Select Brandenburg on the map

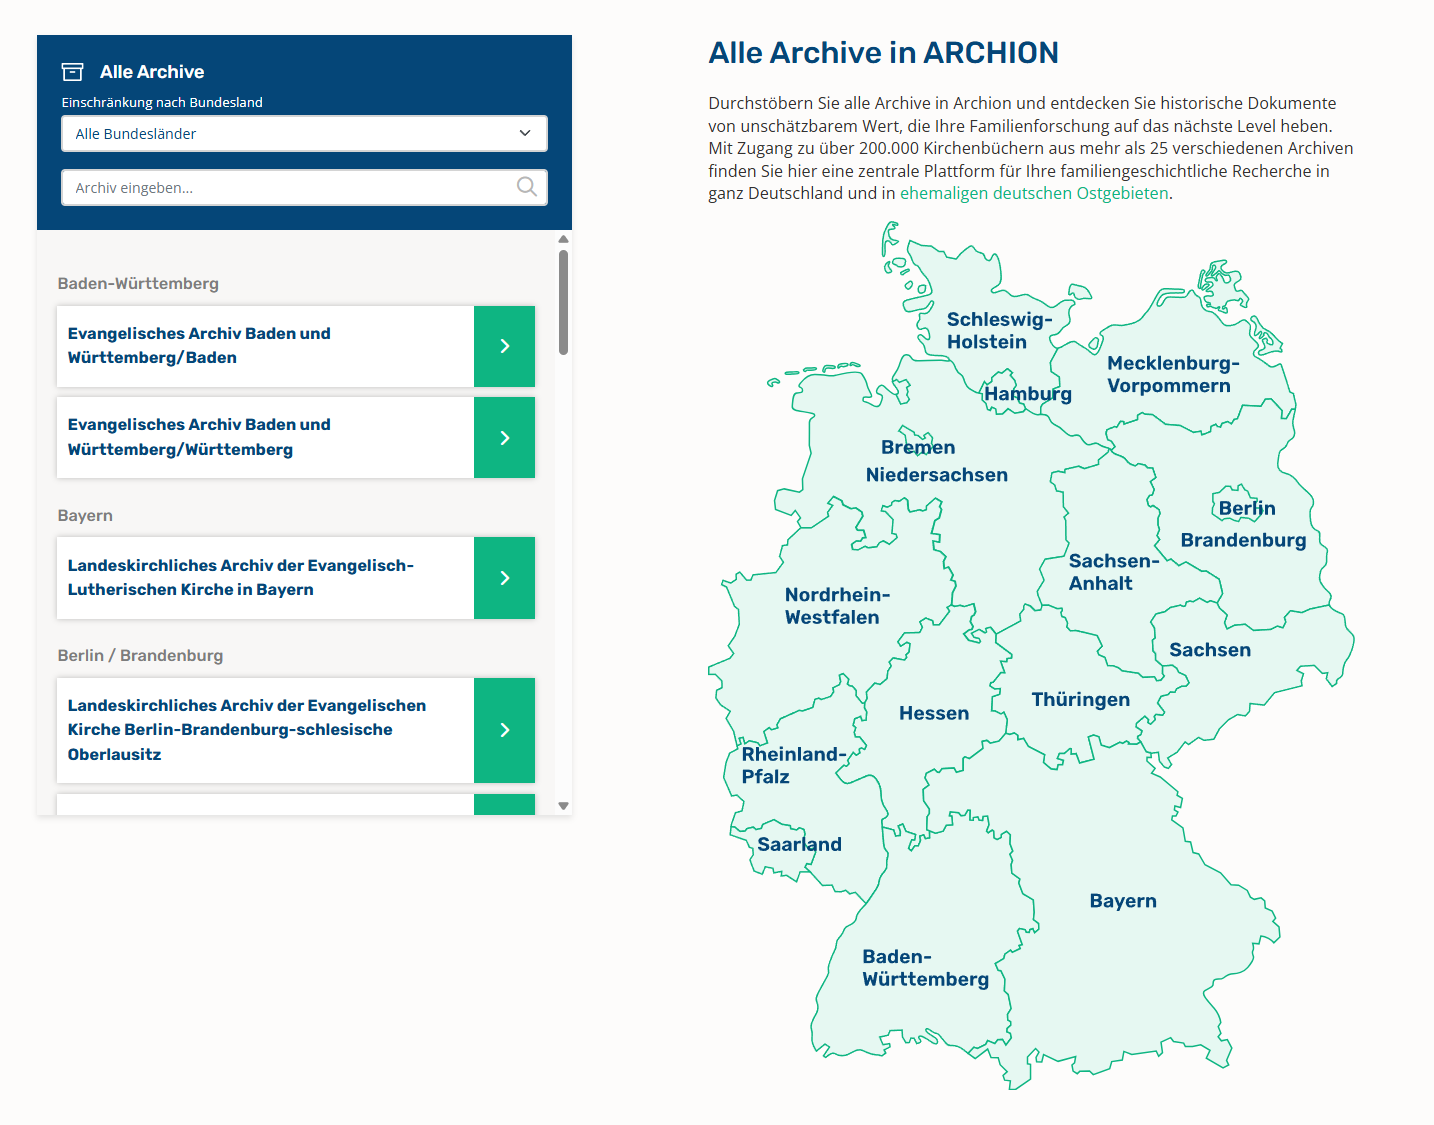1243,540
